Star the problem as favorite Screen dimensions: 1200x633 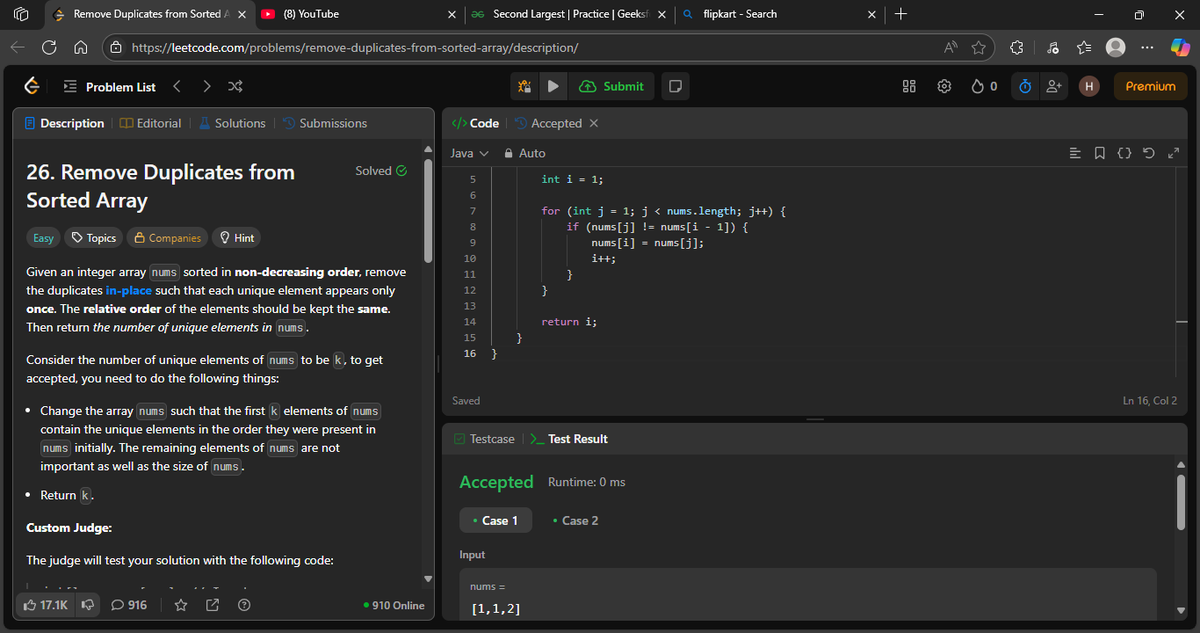click(x=181, y=605)
